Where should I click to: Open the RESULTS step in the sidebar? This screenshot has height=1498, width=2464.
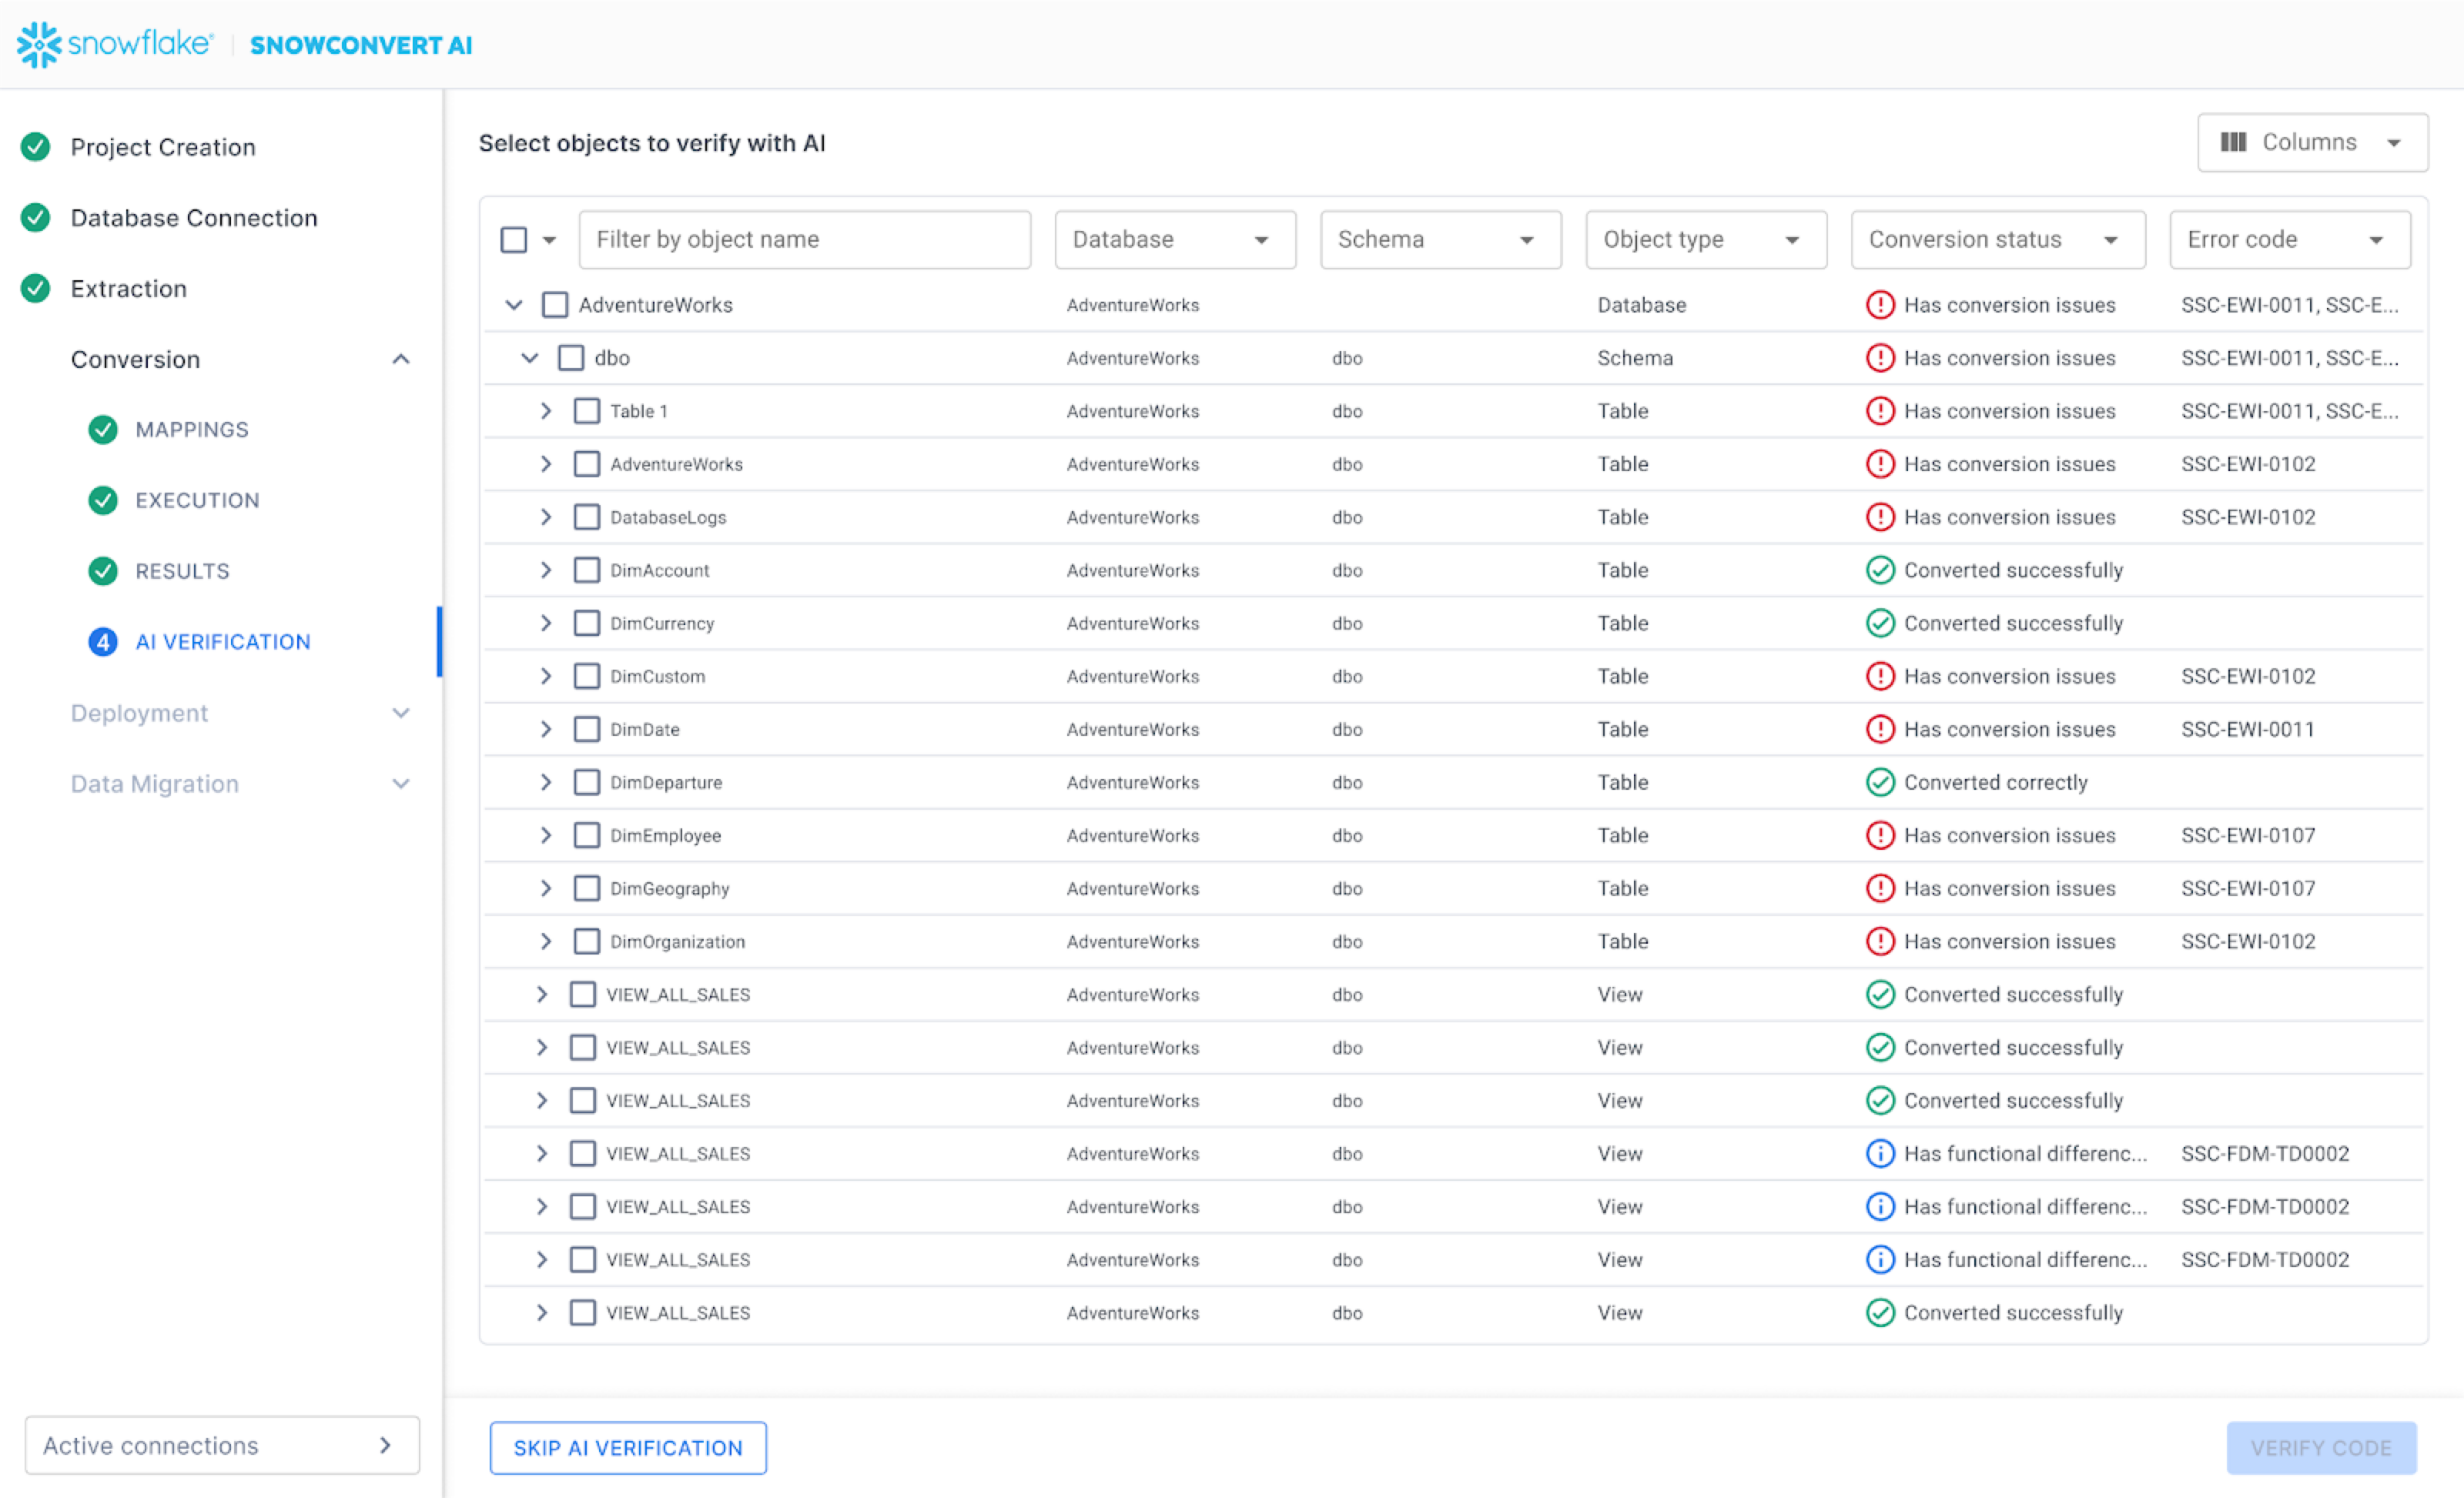pyautogui.click(x=182, y=571)
